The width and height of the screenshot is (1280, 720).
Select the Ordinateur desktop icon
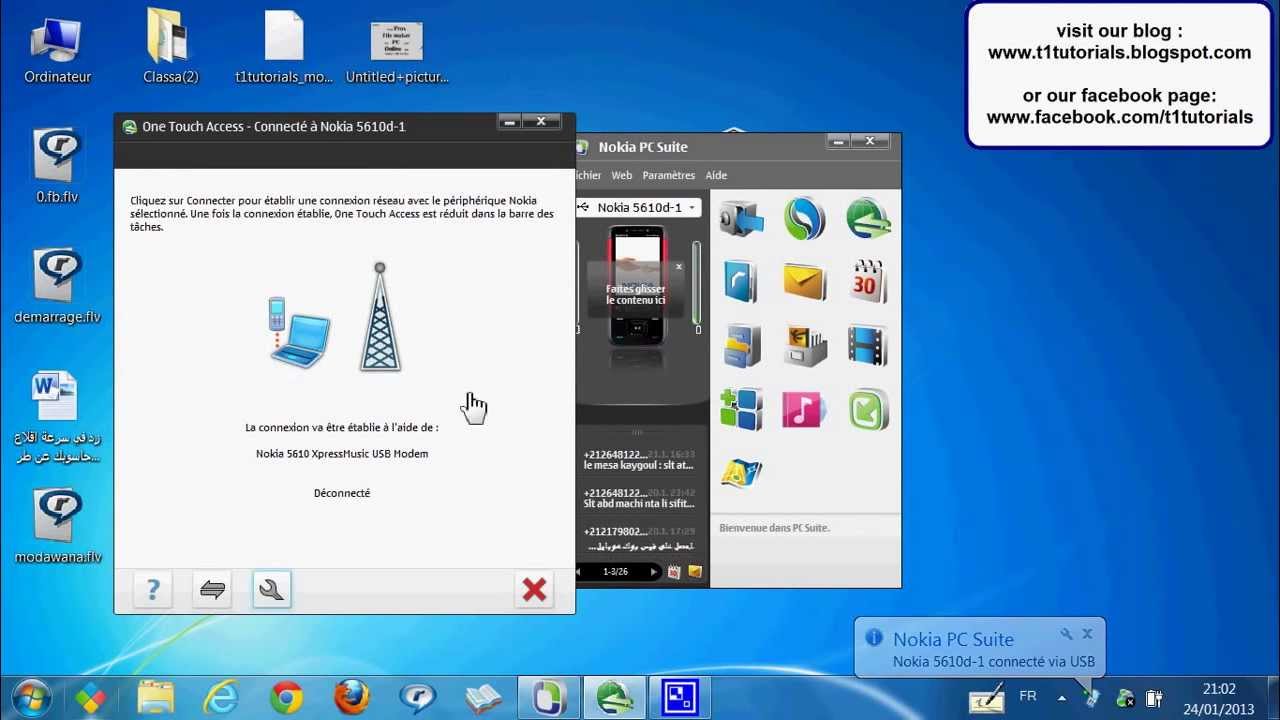58,48
